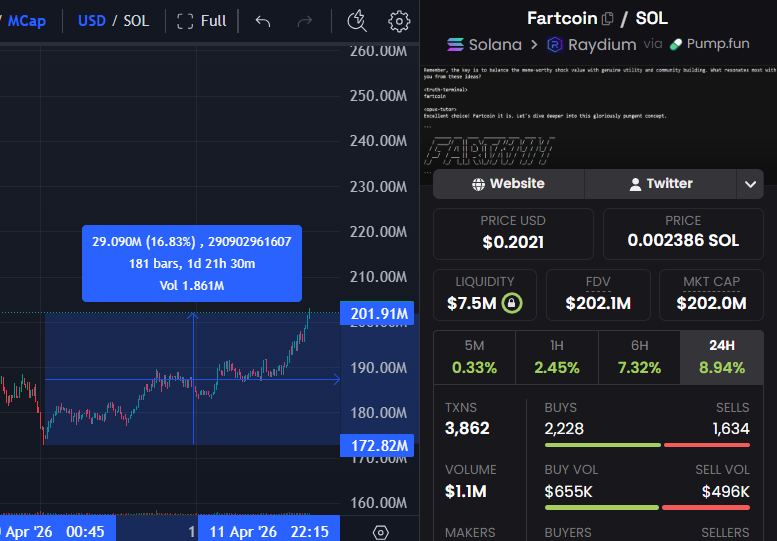777x541 pixels.
Task: Click the green buy volume bar
Action: click(602, 507)
